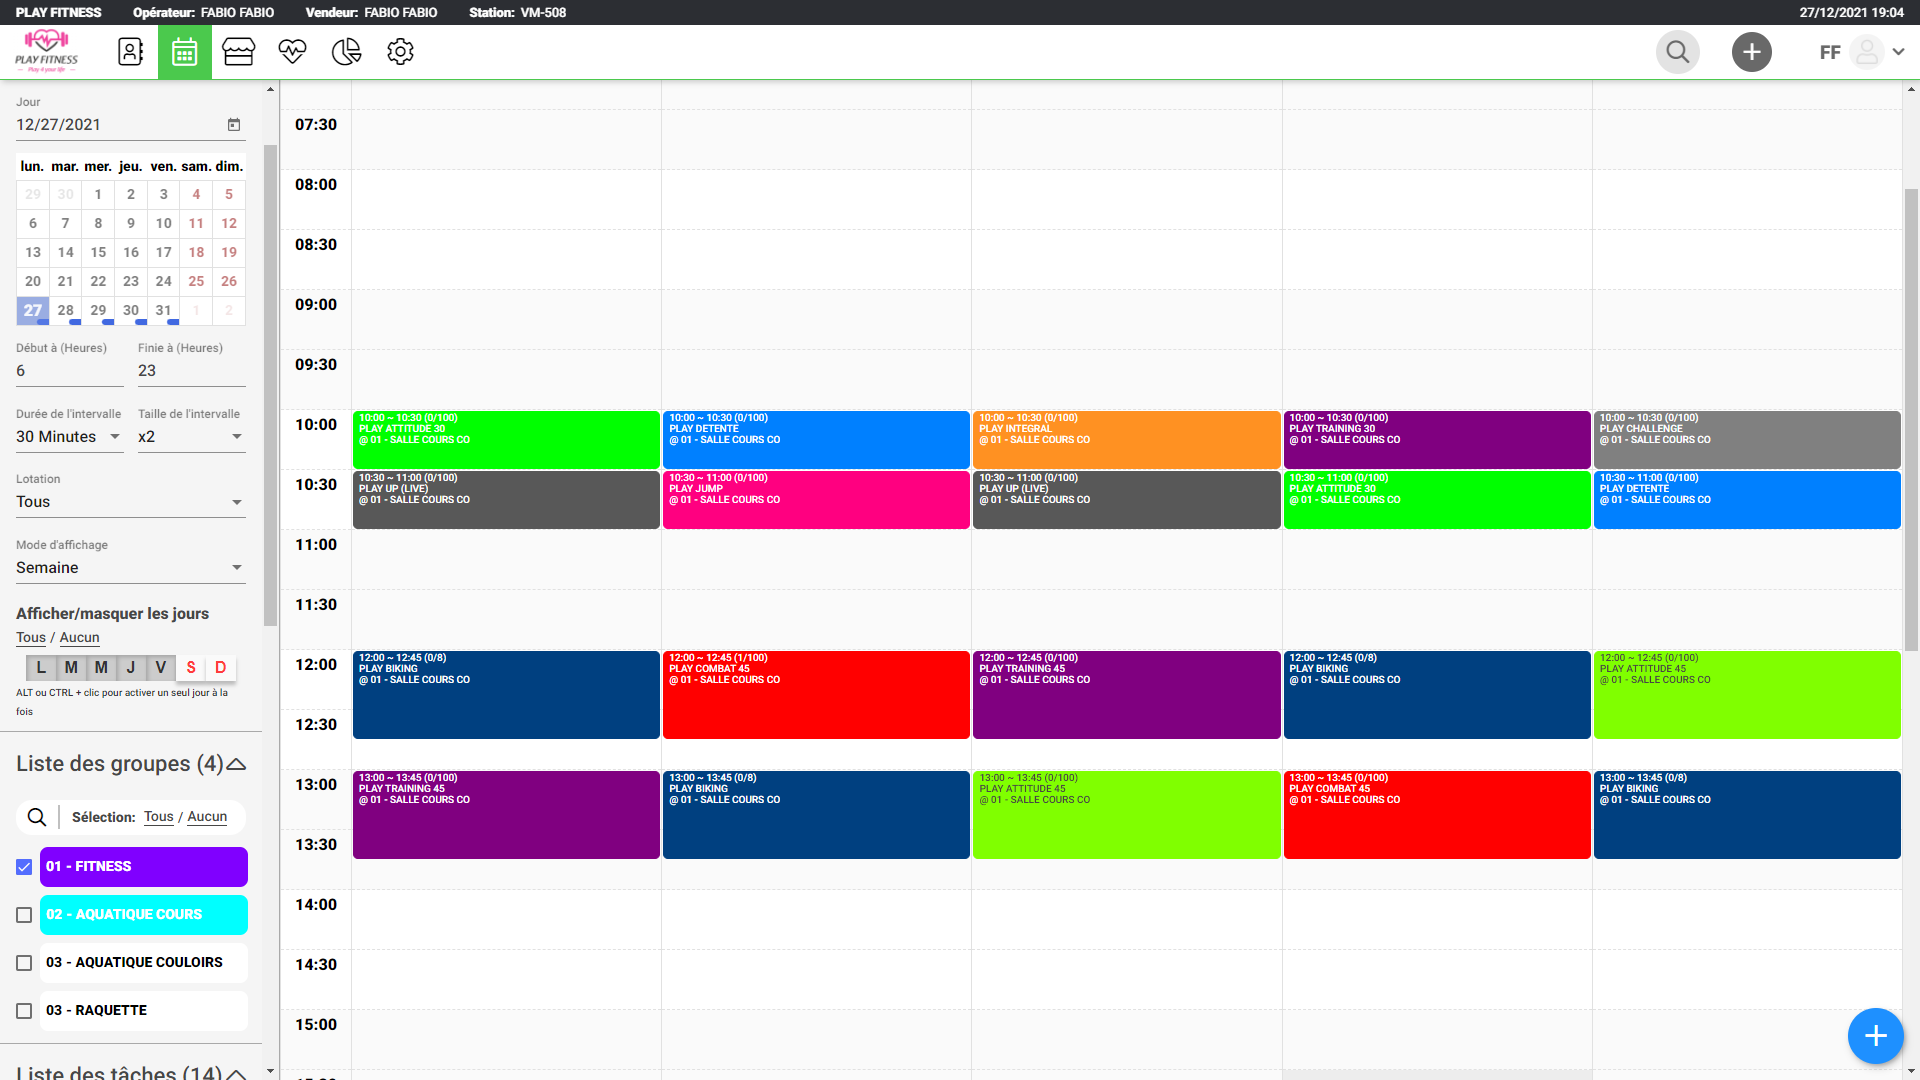
Task: Open the contacts/members icon in toolbar
Action: pyautogui.click(x=131, y=52)
